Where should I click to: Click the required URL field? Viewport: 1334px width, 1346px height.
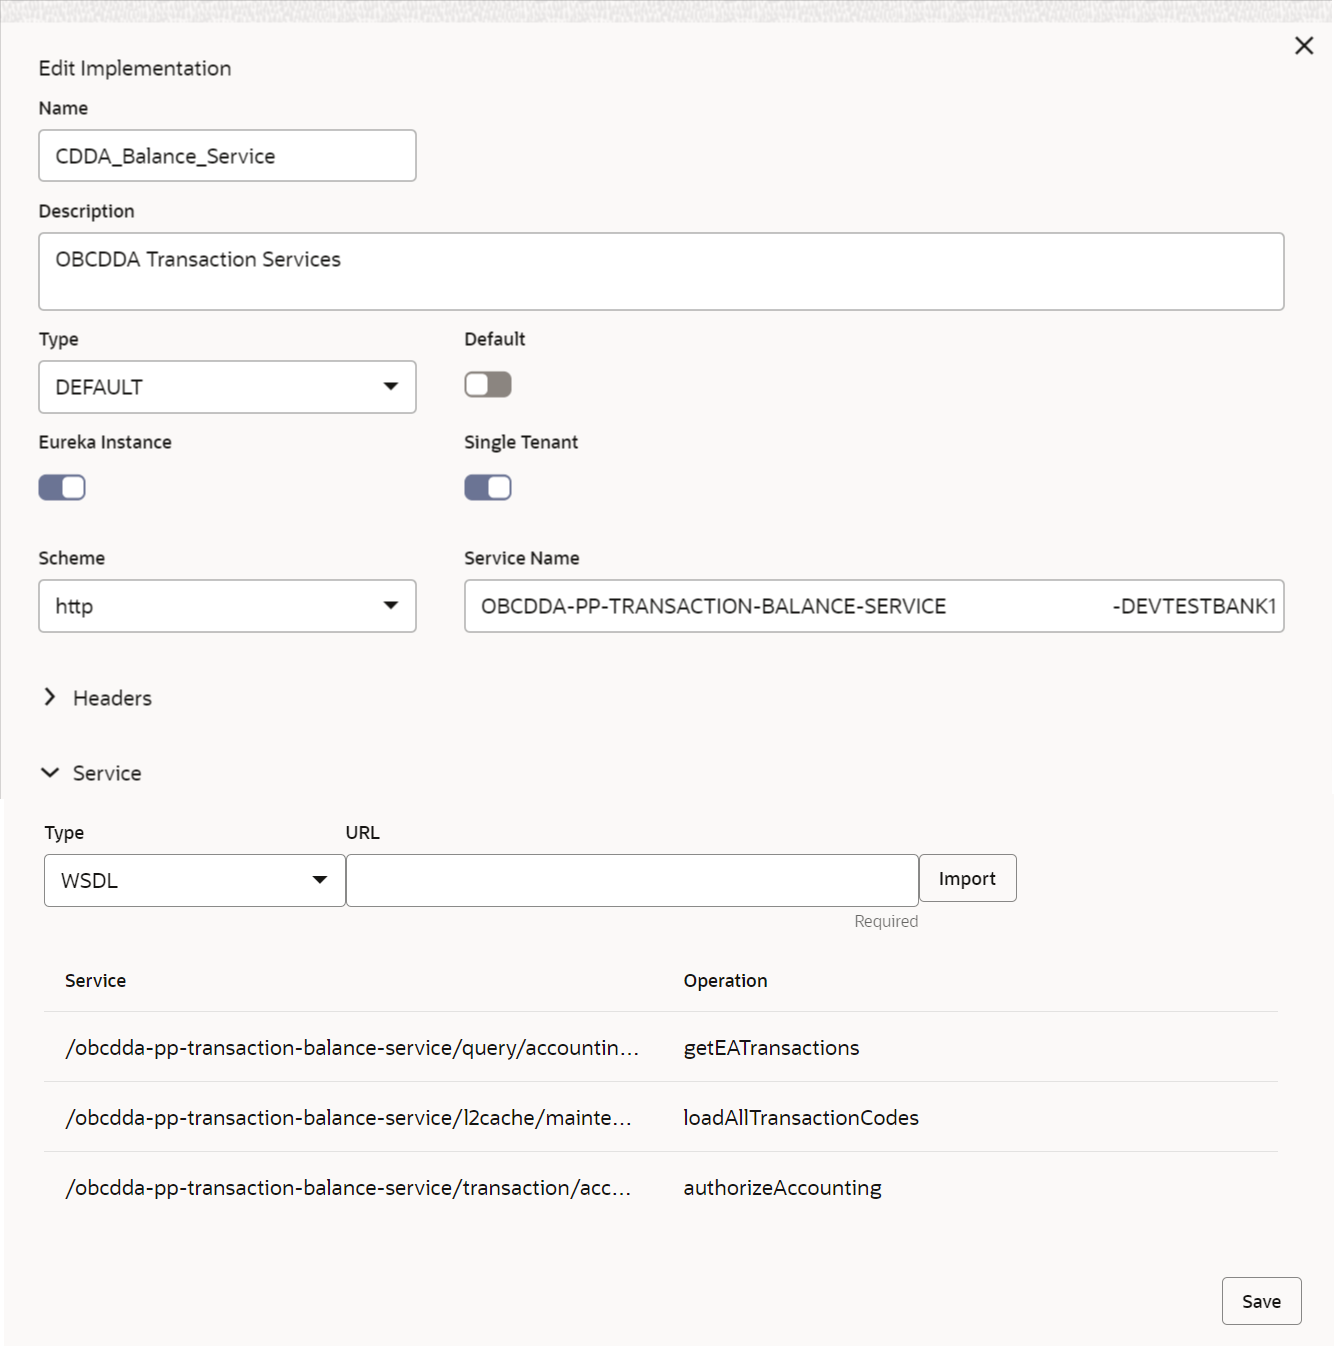pyautogui.click(x=631, y=880)
